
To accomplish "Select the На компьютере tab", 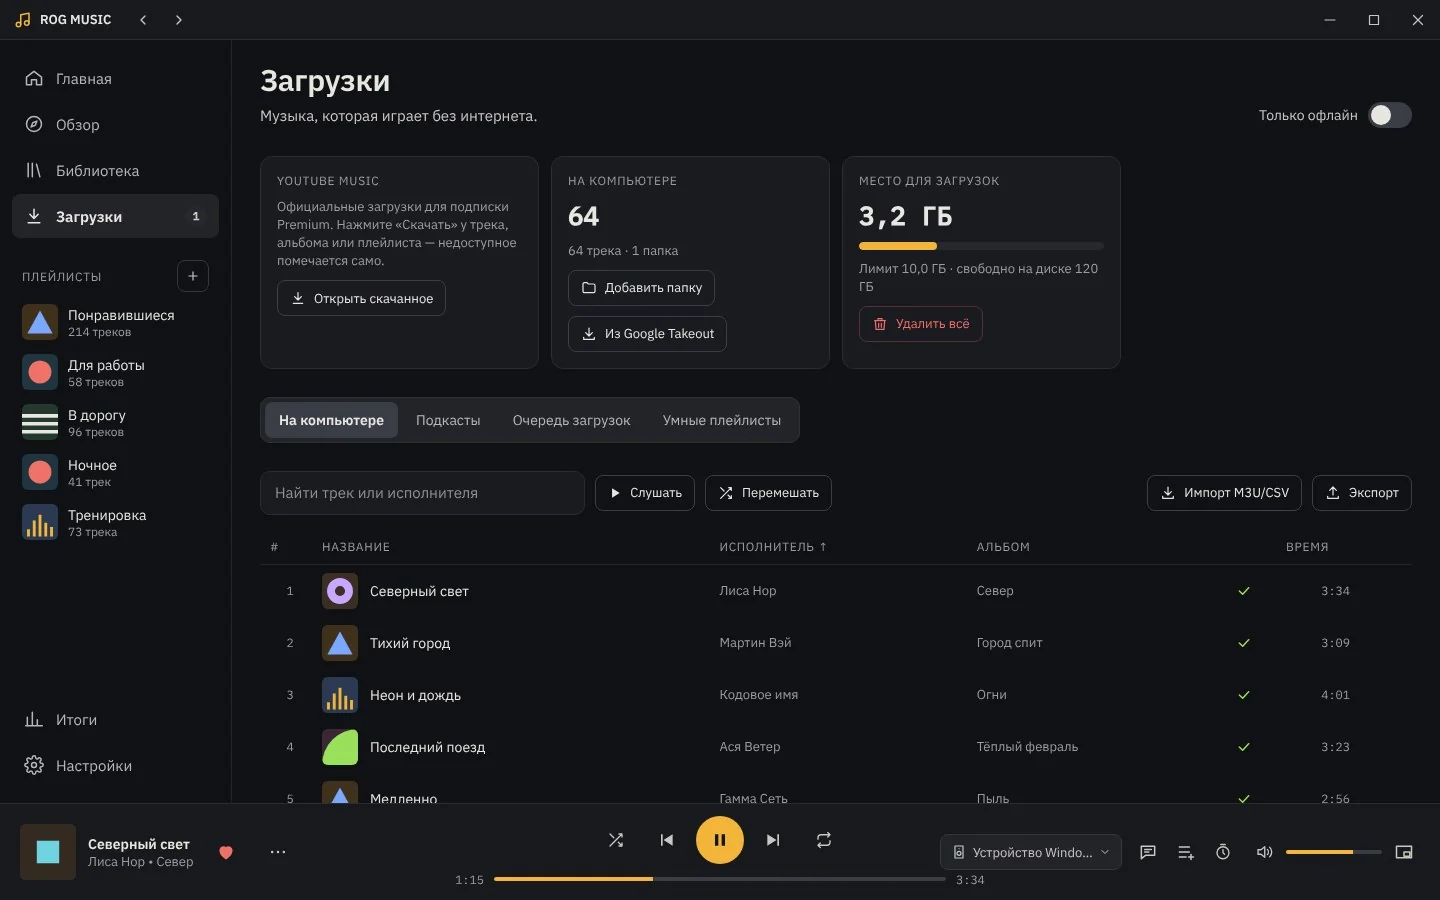I will (331, 420).
